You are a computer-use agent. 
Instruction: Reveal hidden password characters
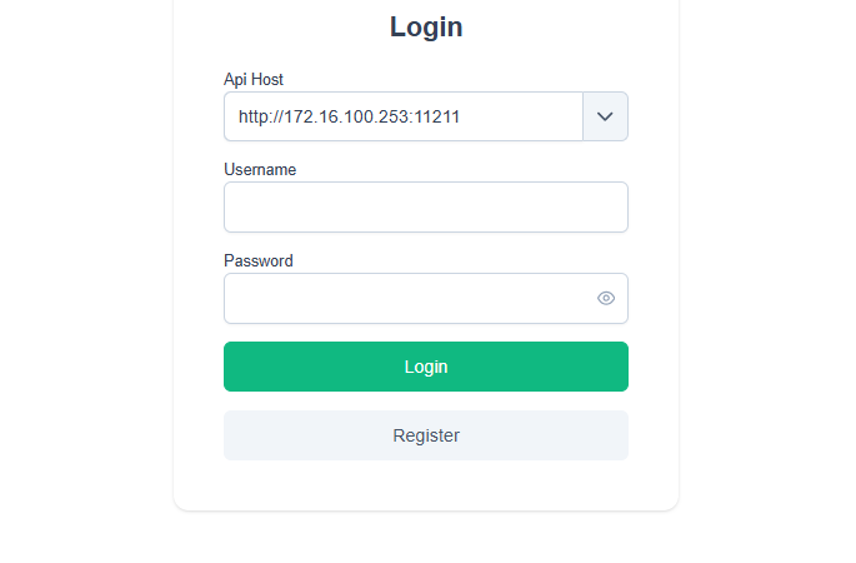606,298
